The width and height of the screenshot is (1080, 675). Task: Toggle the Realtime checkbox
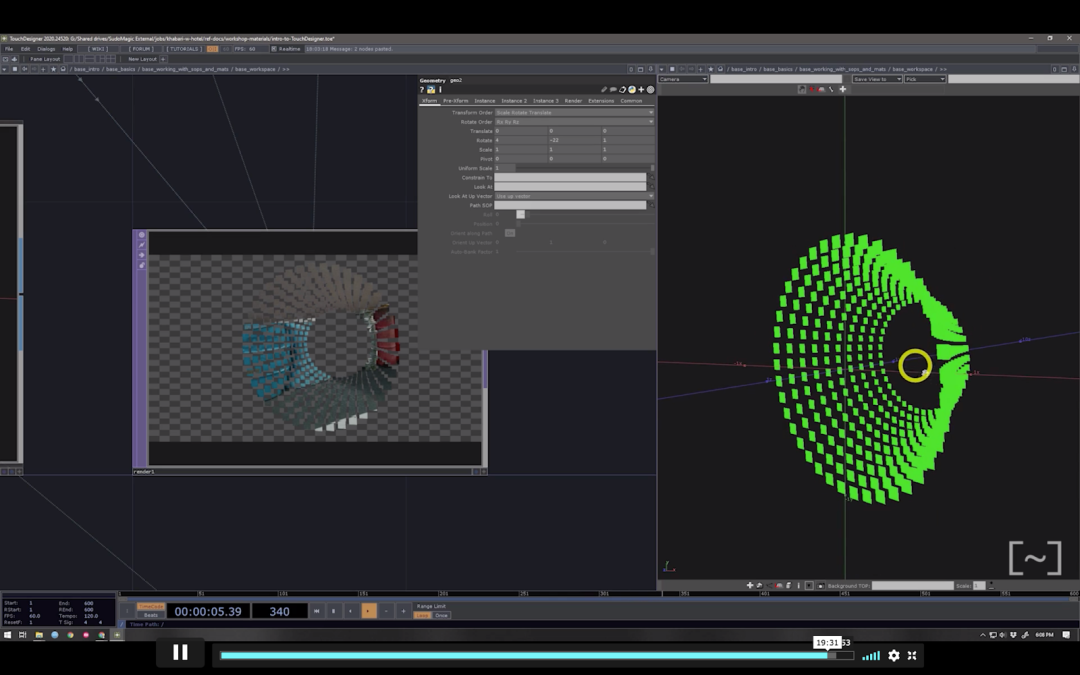tap(274, 48)
